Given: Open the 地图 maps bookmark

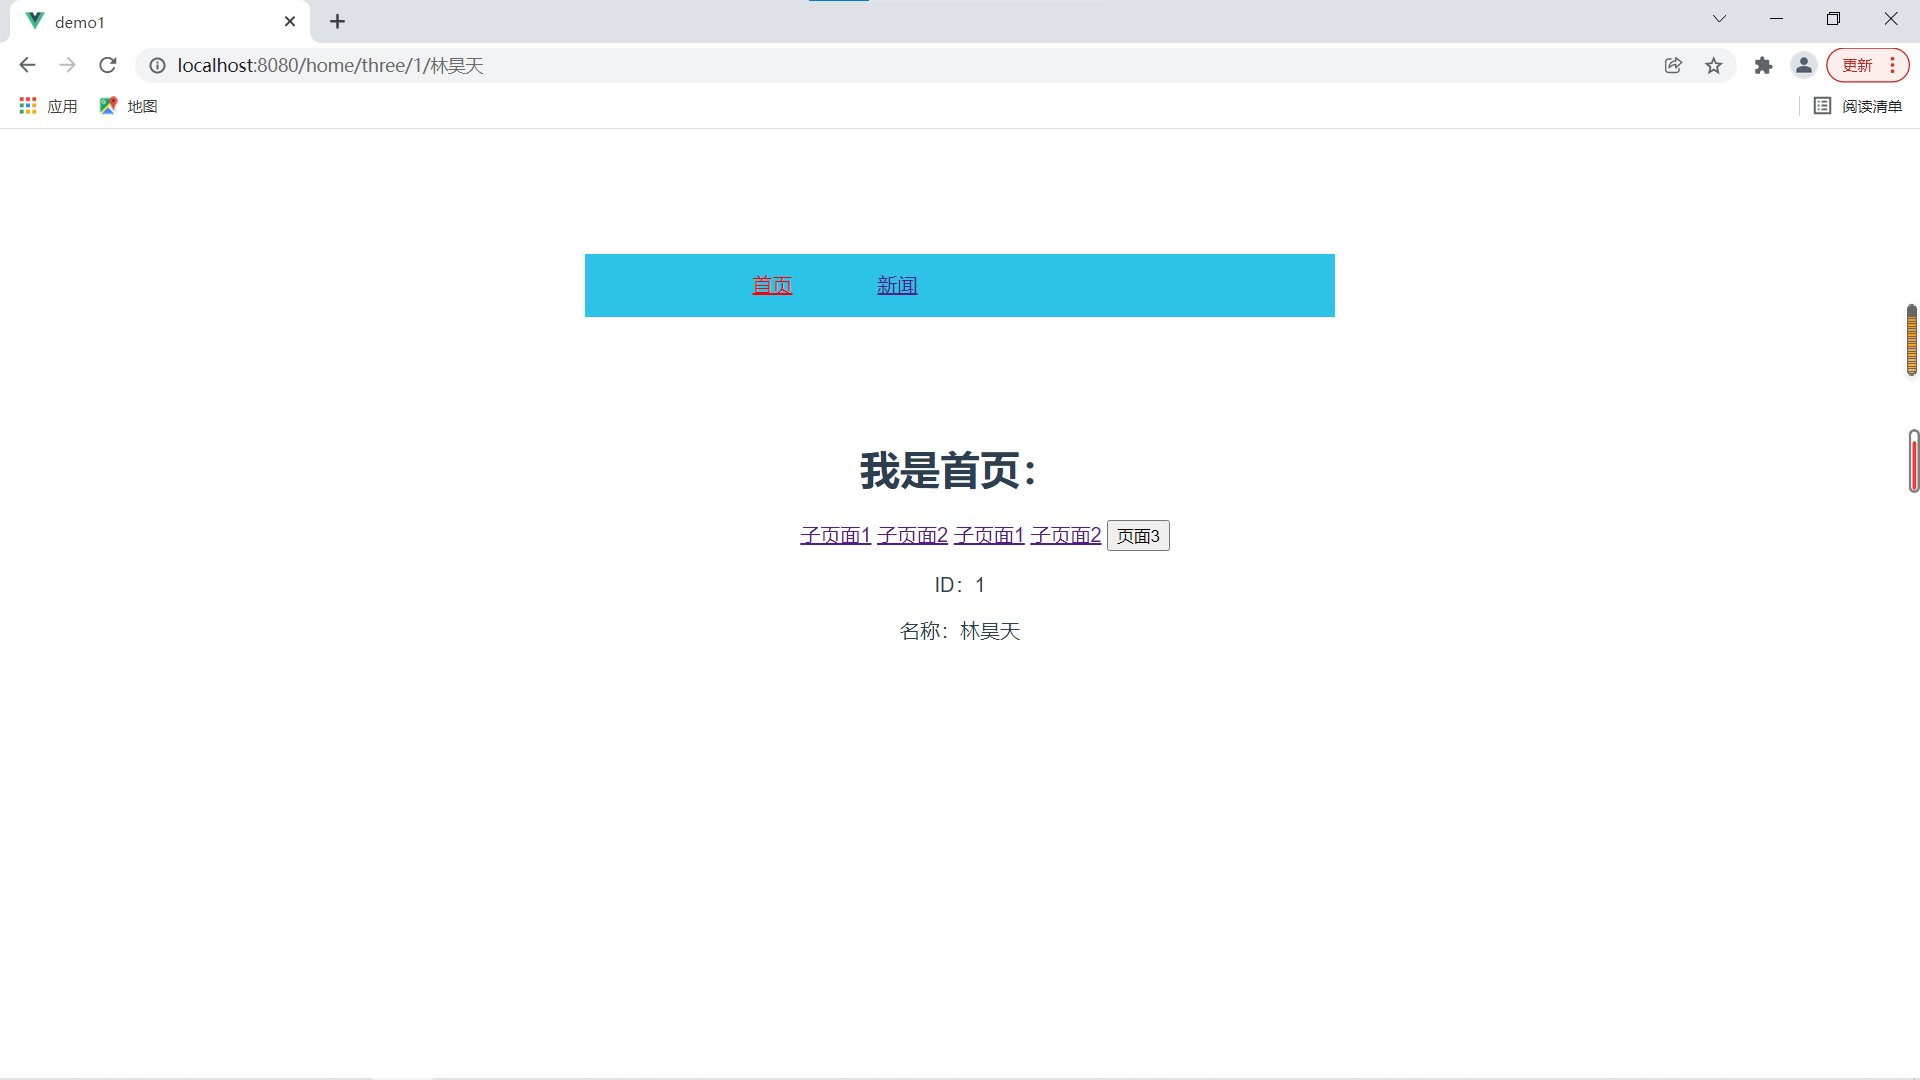Looking at the screenshot, I should point(128,106).
